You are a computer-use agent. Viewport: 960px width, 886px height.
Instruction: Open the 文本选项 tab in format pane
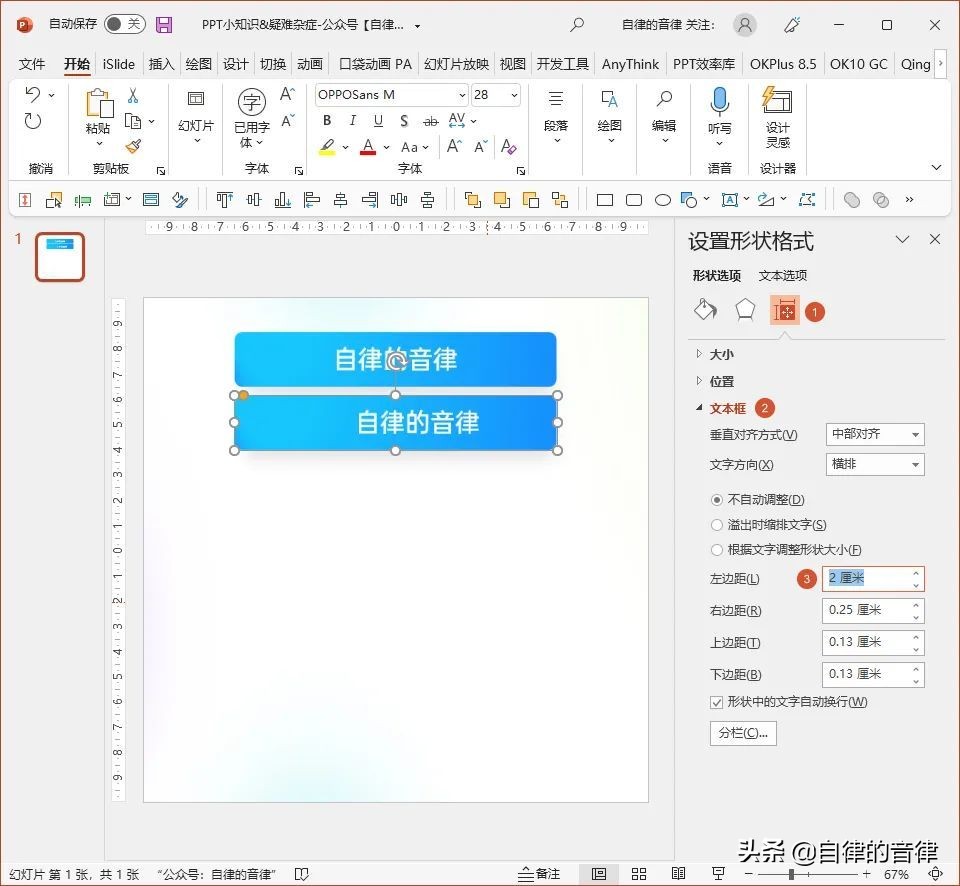point(782,275)
